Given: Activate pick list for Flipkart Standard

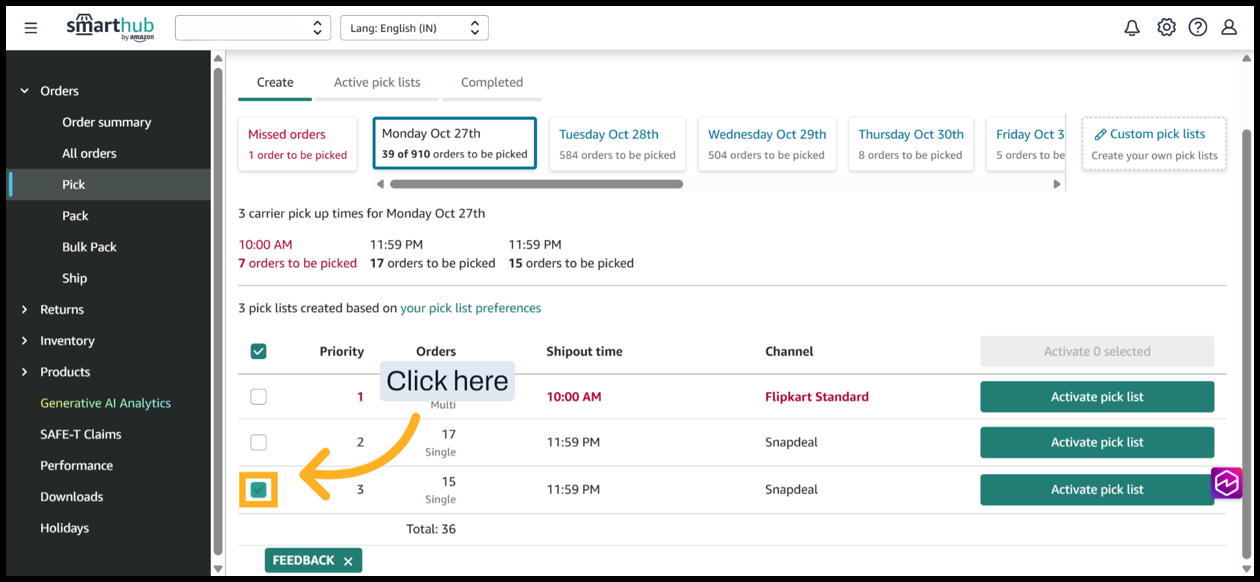Looking at the screenshot, I should [x=1096, y=397].
